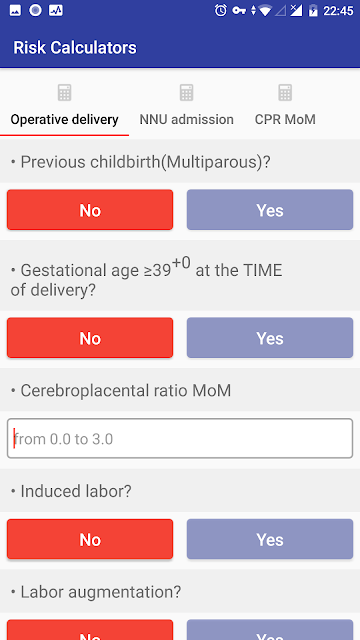Image resolution: width=360 pixels, height=640 pixels.
Task: Select Yes for Previous childbirth
Action: [270, 210]
